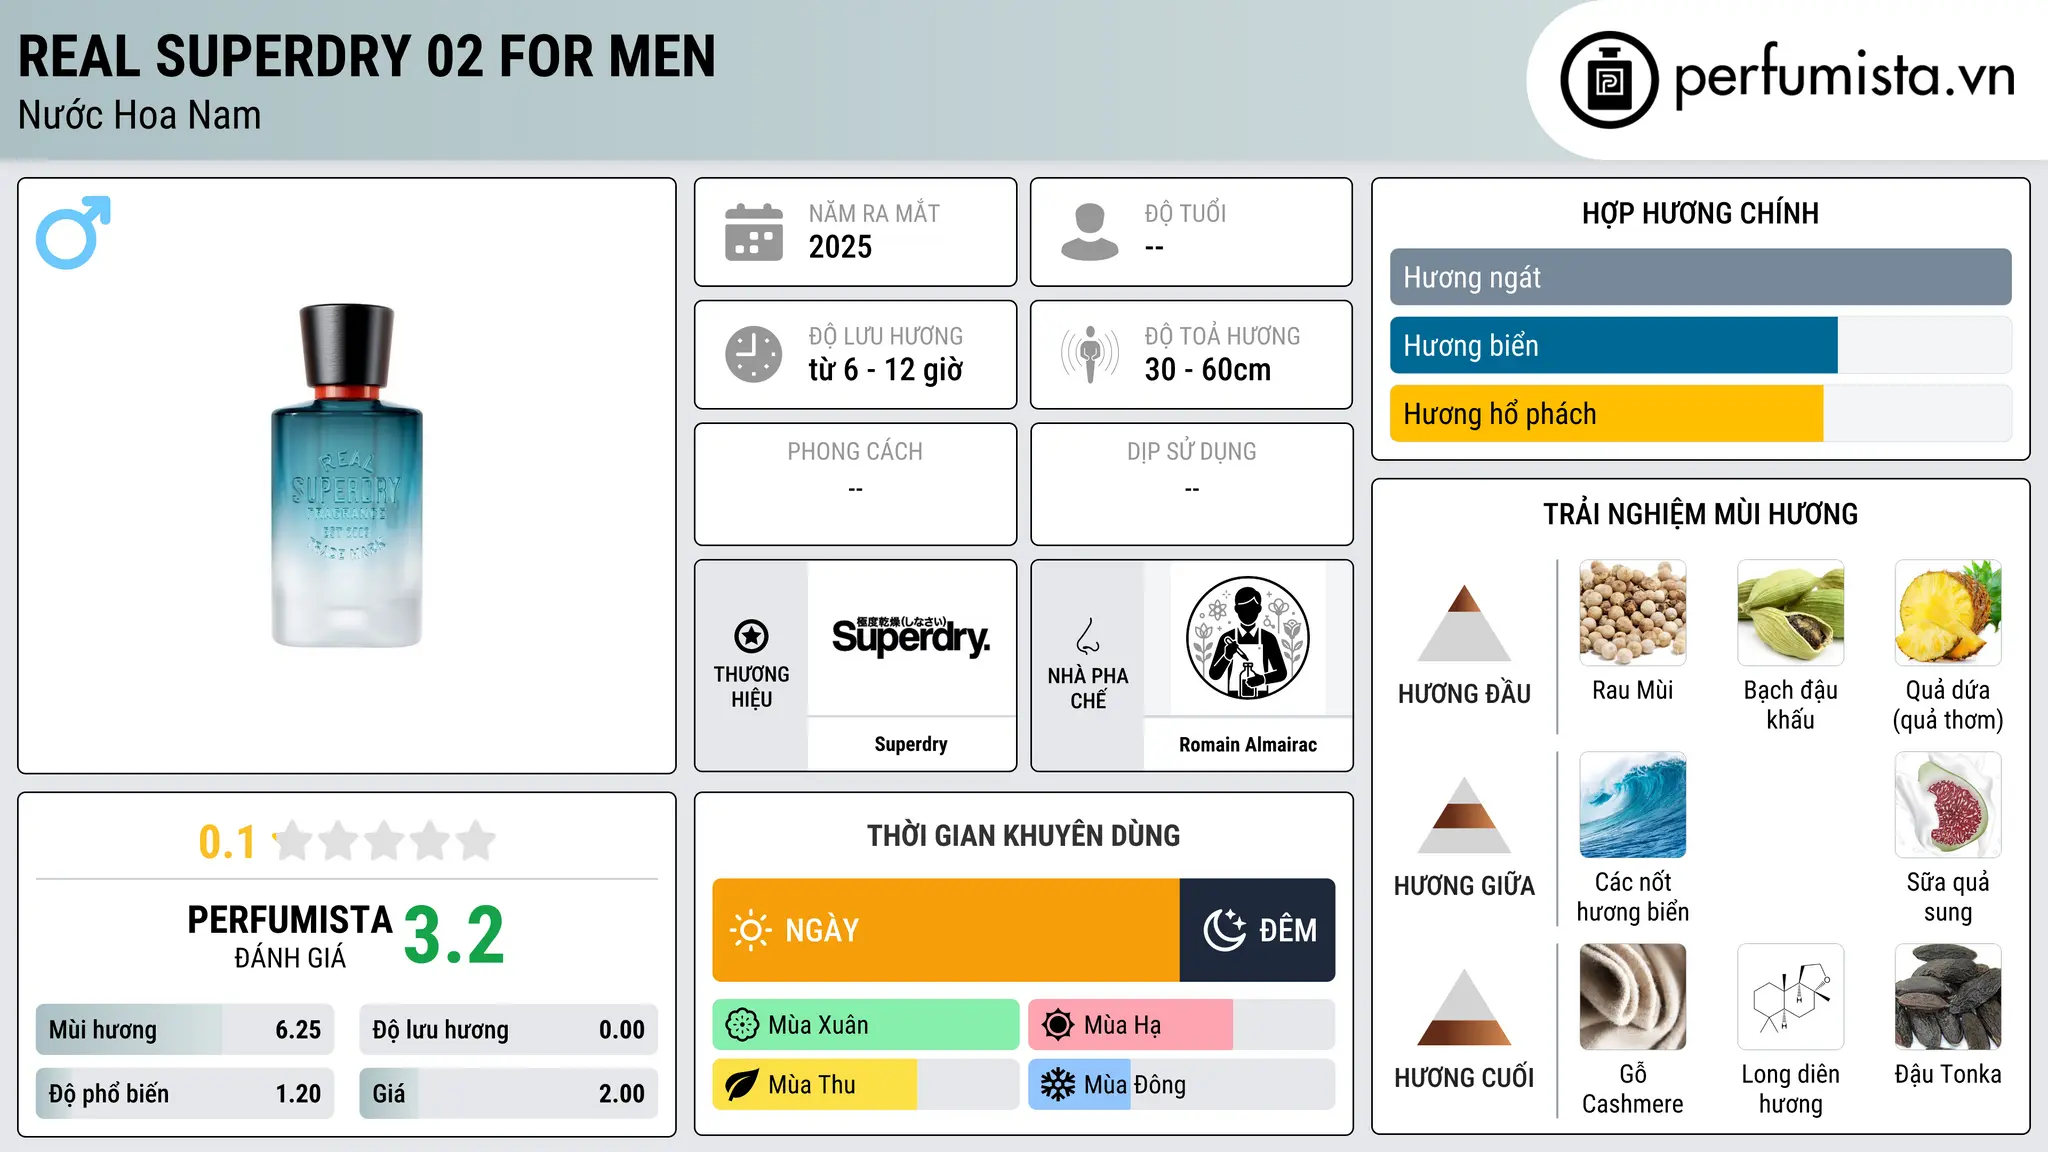The image size is (2048, 1152).
Task: Open the Long diên hương molecule image
Action: pos(1790,997)
